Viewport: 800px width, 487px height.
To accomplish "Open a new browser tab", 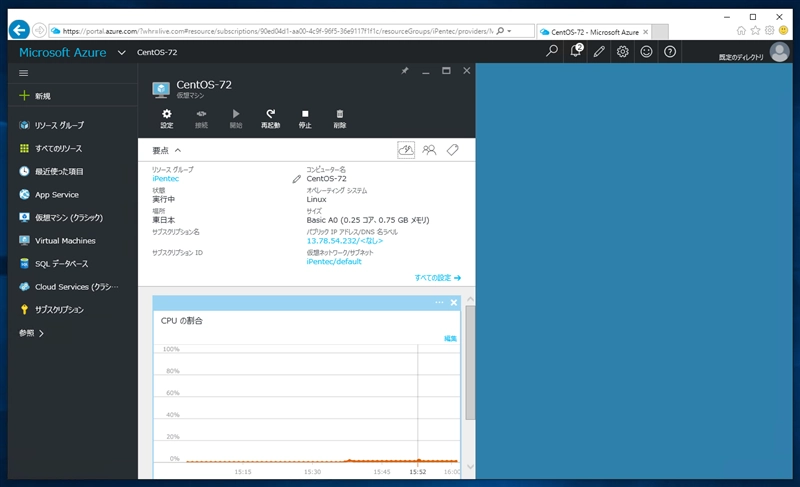I will coord(660,32).
